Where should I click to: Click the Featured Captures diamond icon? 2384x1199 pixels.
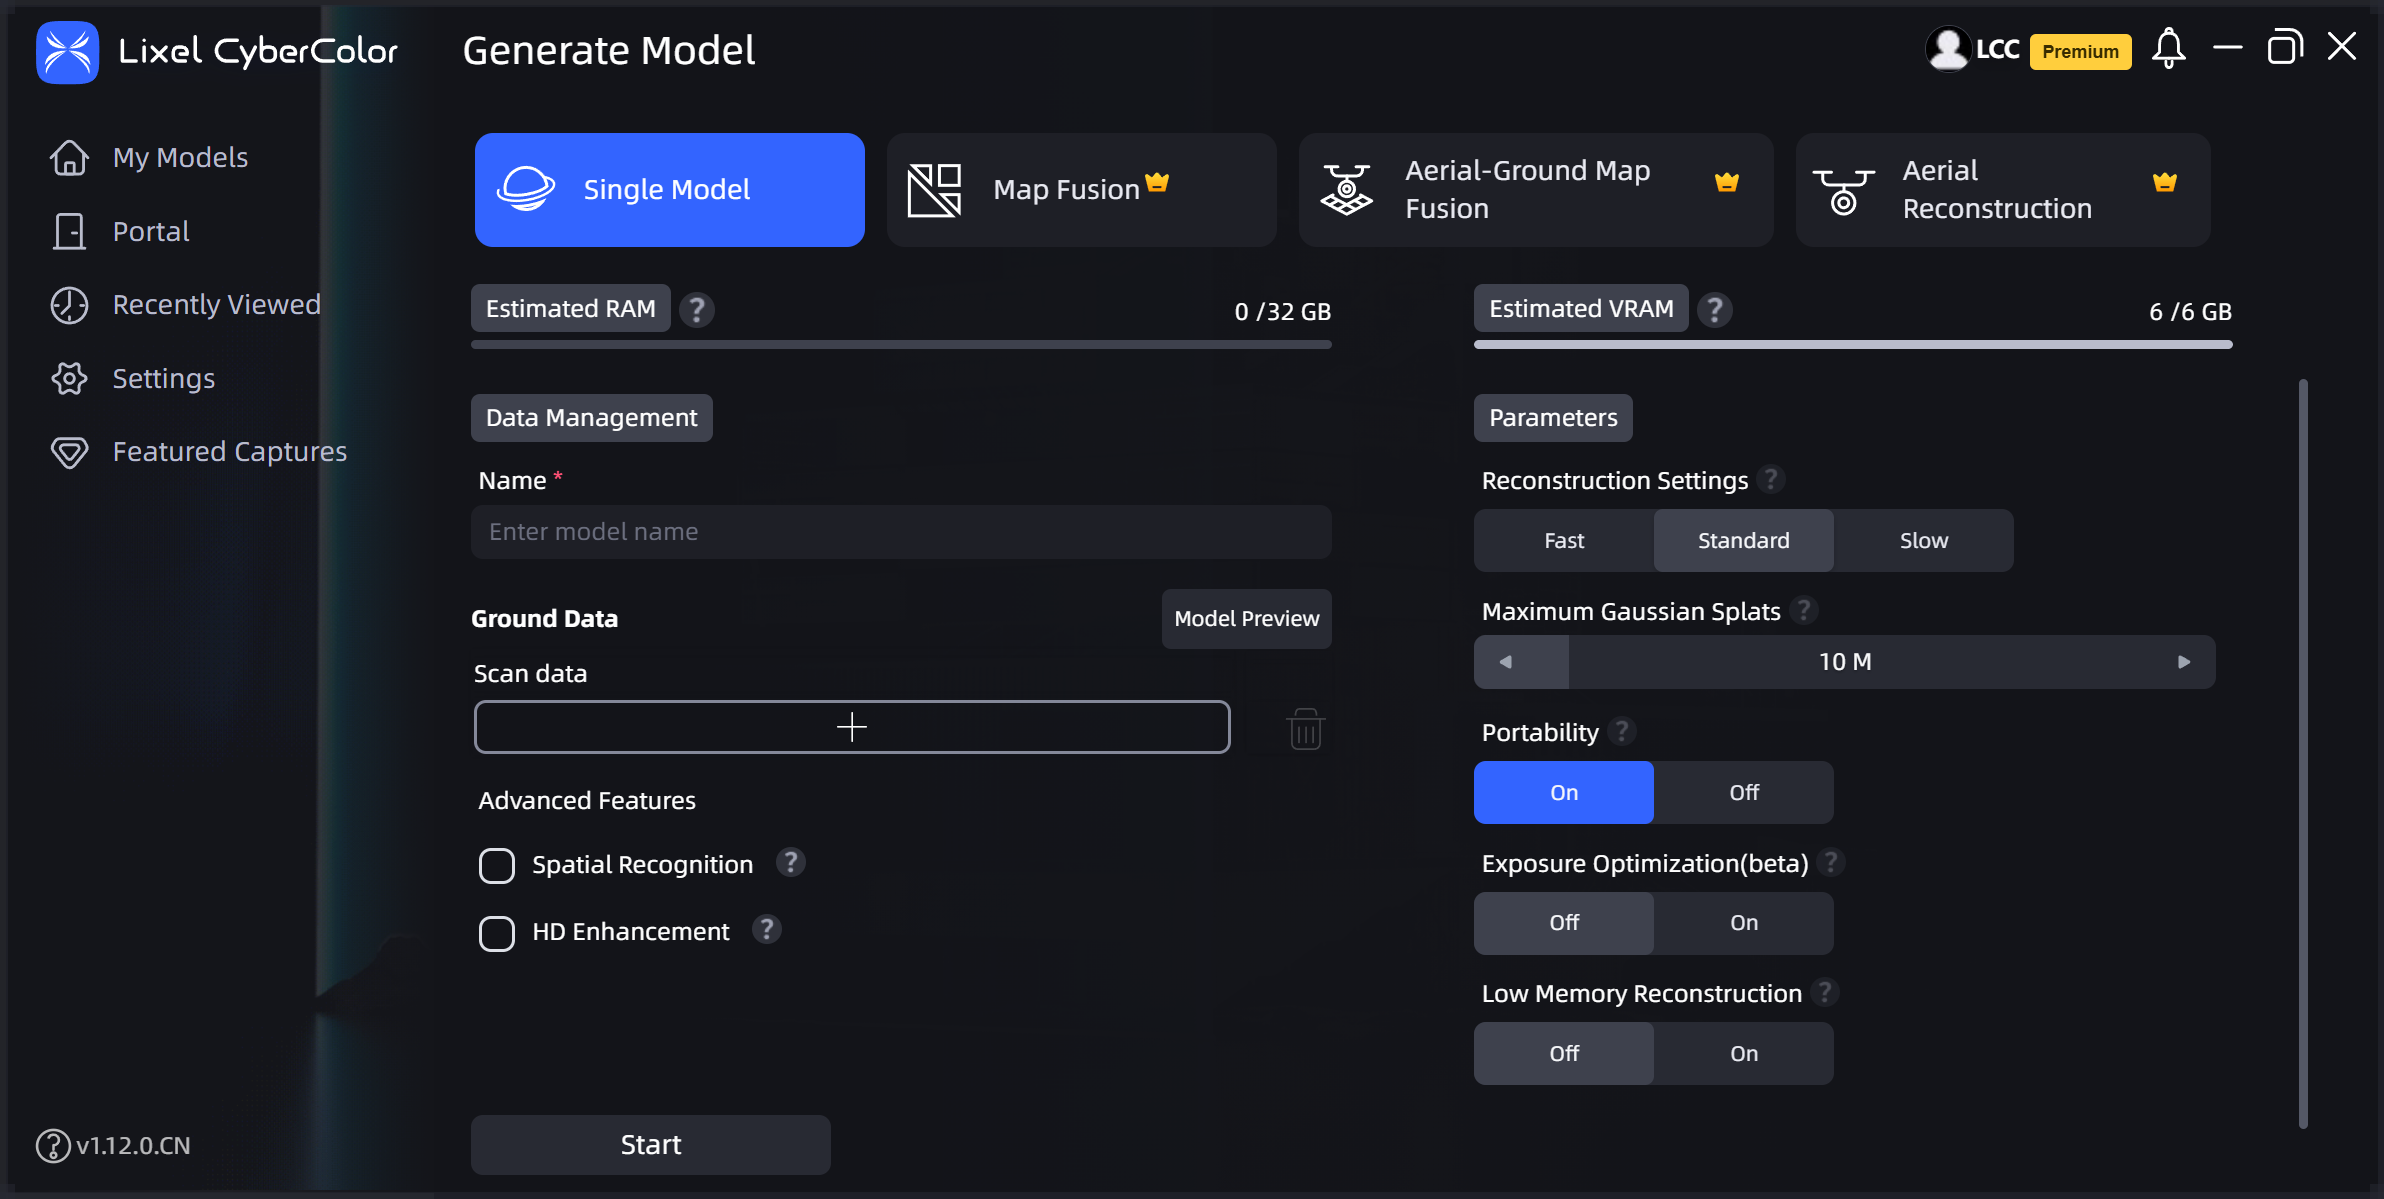pos(69,453)
